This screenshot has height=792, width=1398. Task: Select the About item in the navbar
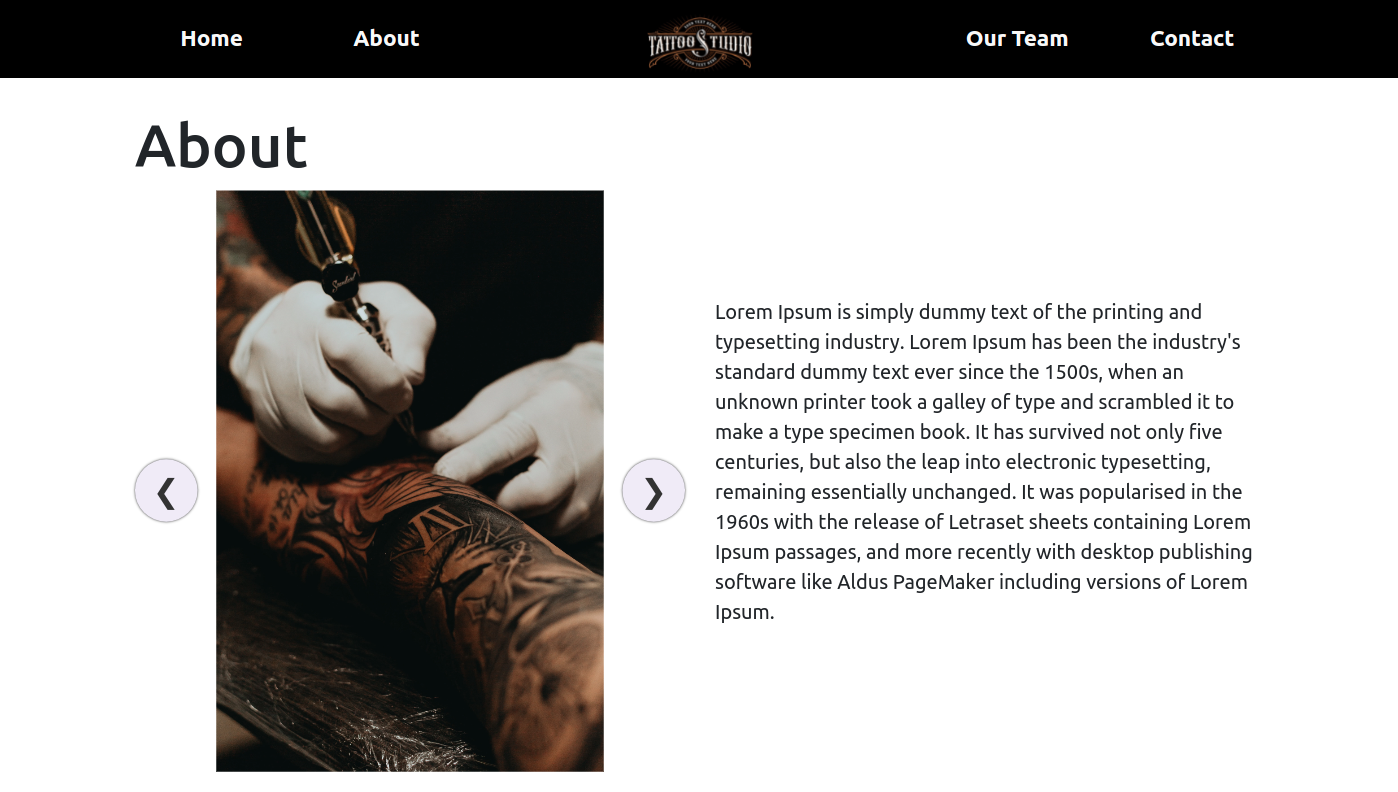[386, 38]
